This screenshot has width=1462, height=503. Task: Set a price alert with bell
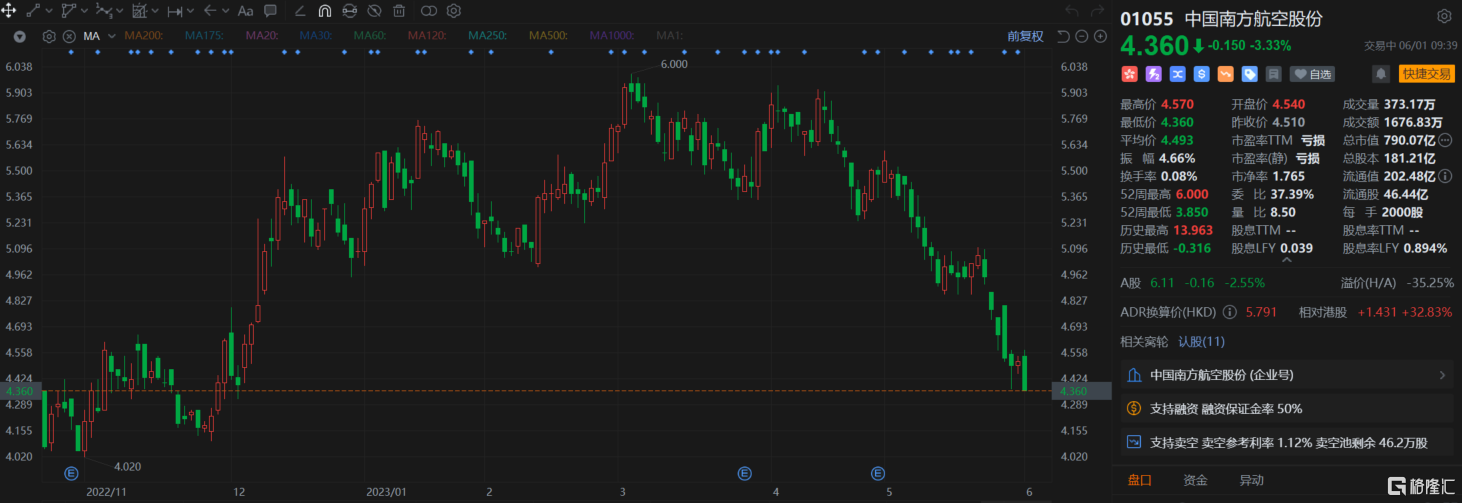1380,73
